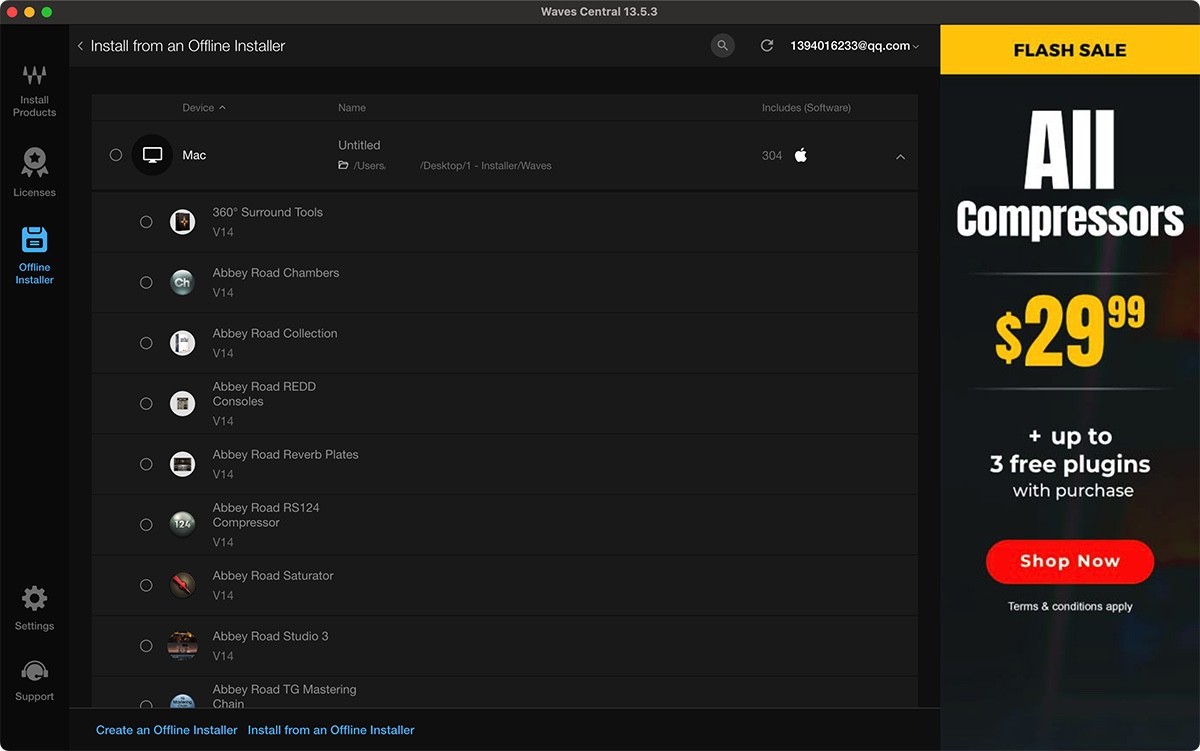Select the 360° Surround Tools radio button
This screenshot has width=1200, height=751.
point(146,222)
